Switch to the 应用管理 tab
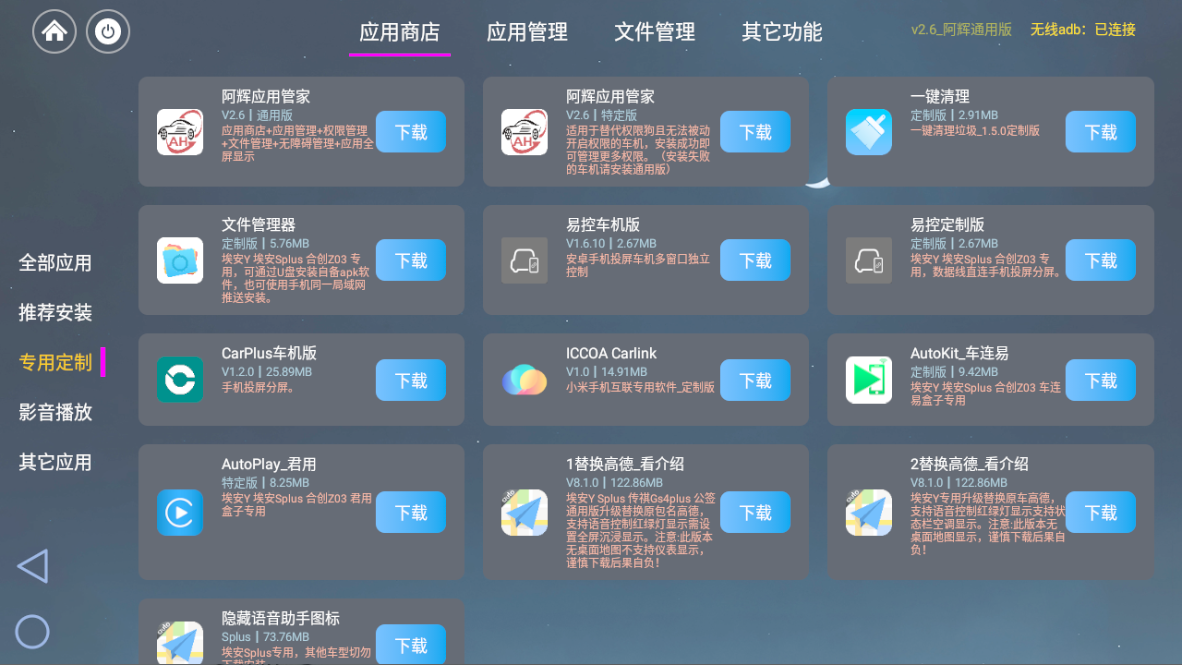1182x665 pixels. click(527, 32)
